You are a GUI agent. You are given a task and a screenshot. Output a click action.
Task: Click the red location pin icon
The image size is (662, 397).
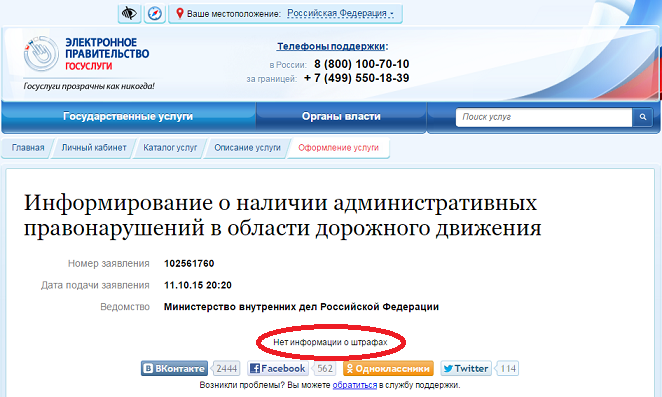coord(180,14)
